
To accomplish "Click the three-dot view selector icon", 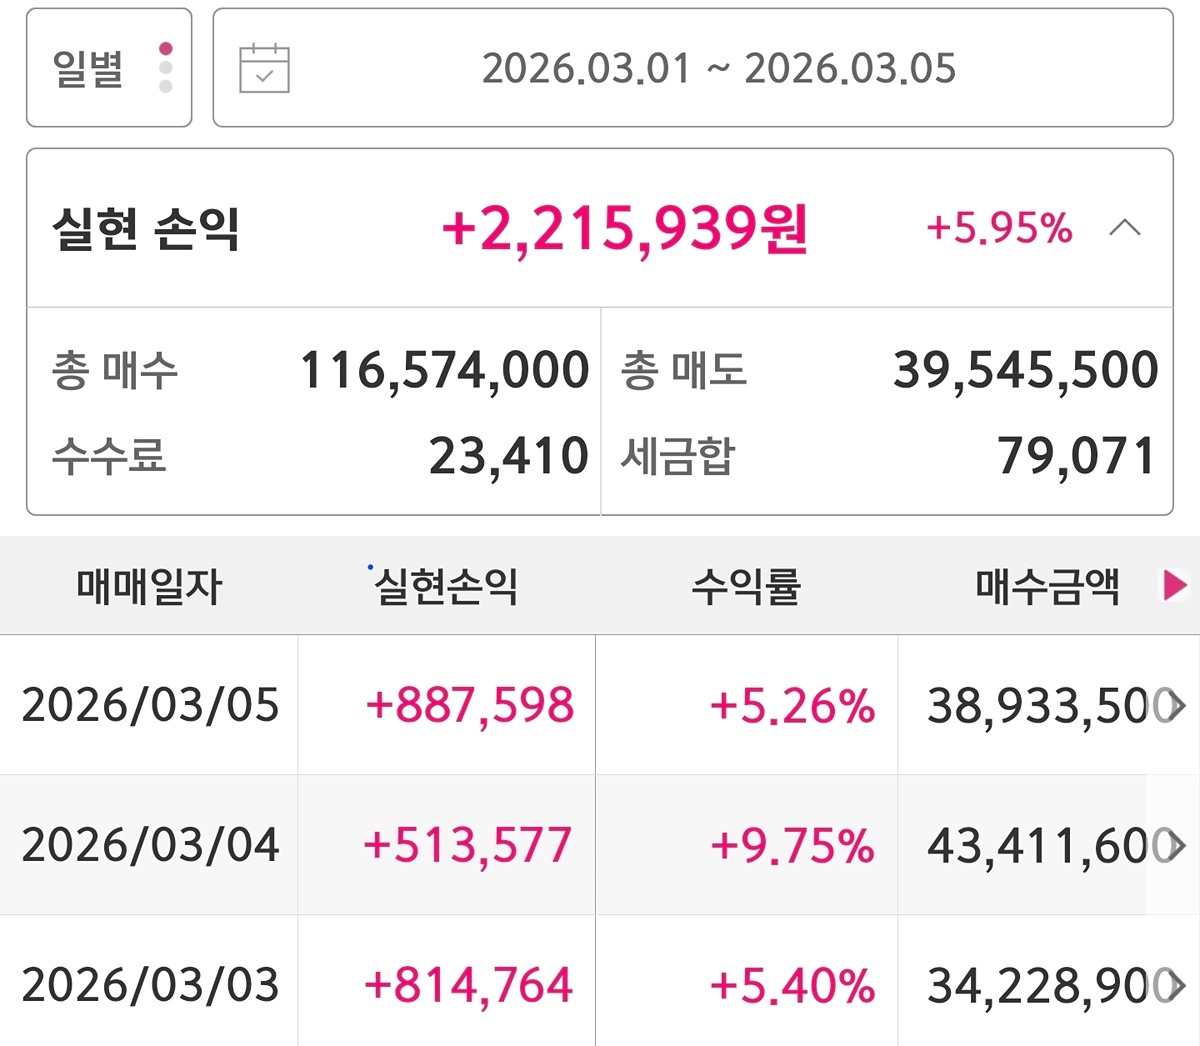I will [166, 68].
